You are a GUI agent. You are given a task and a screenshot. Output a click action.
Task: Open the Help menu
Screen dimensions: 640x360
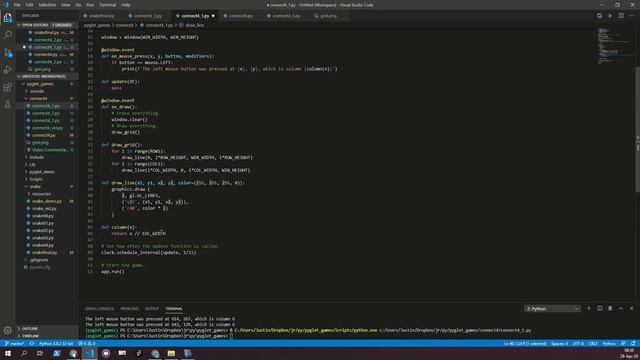tap(125, 5)
